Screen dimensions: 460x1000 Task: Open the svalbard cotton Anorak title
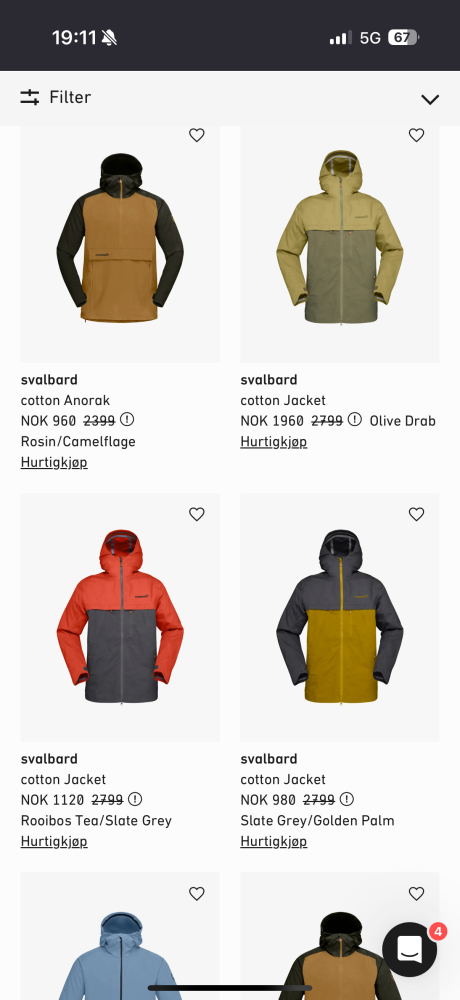click(65, 390)
